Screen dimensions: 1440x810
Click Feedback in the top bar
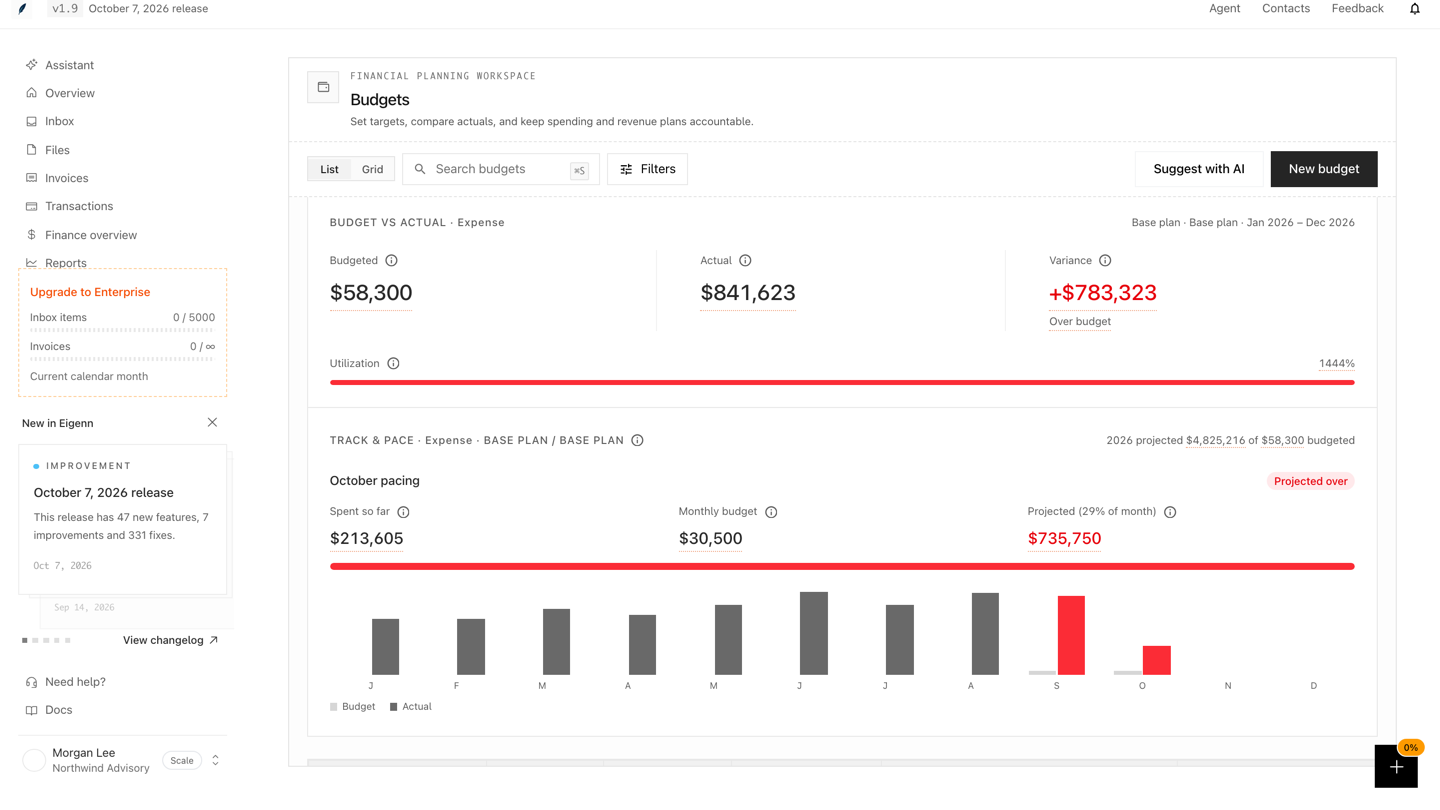tap(1357, 9)
